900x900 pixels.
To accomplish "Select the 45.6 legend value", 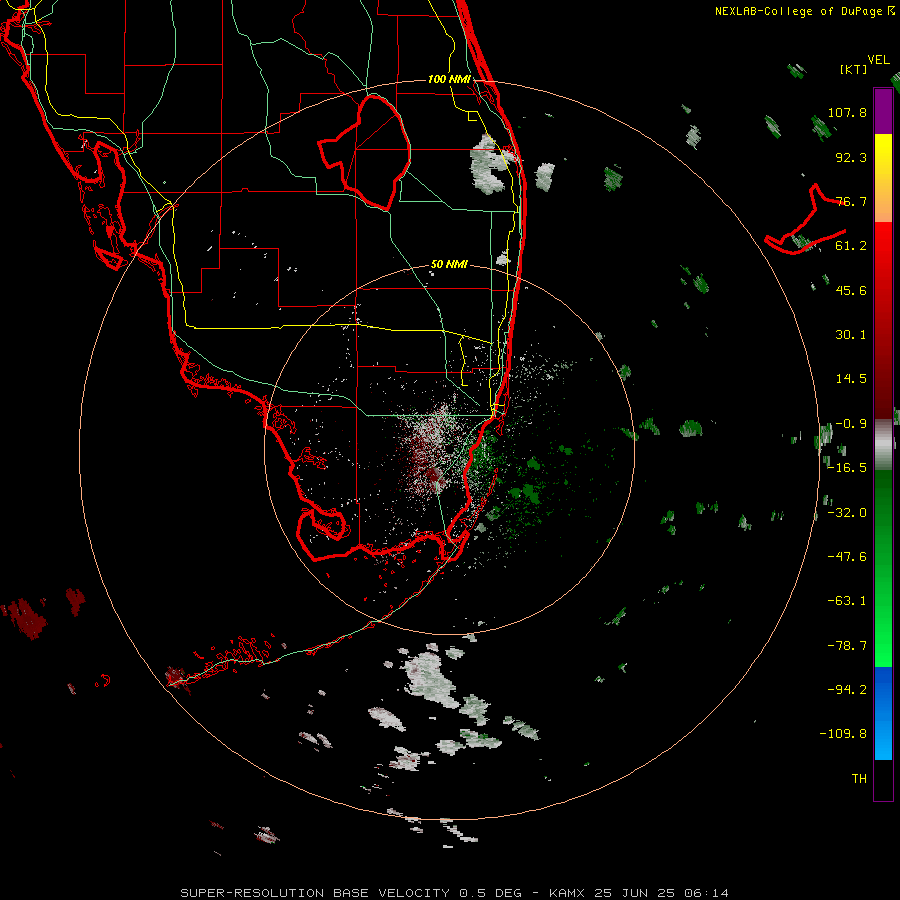I will coord(851,290).
